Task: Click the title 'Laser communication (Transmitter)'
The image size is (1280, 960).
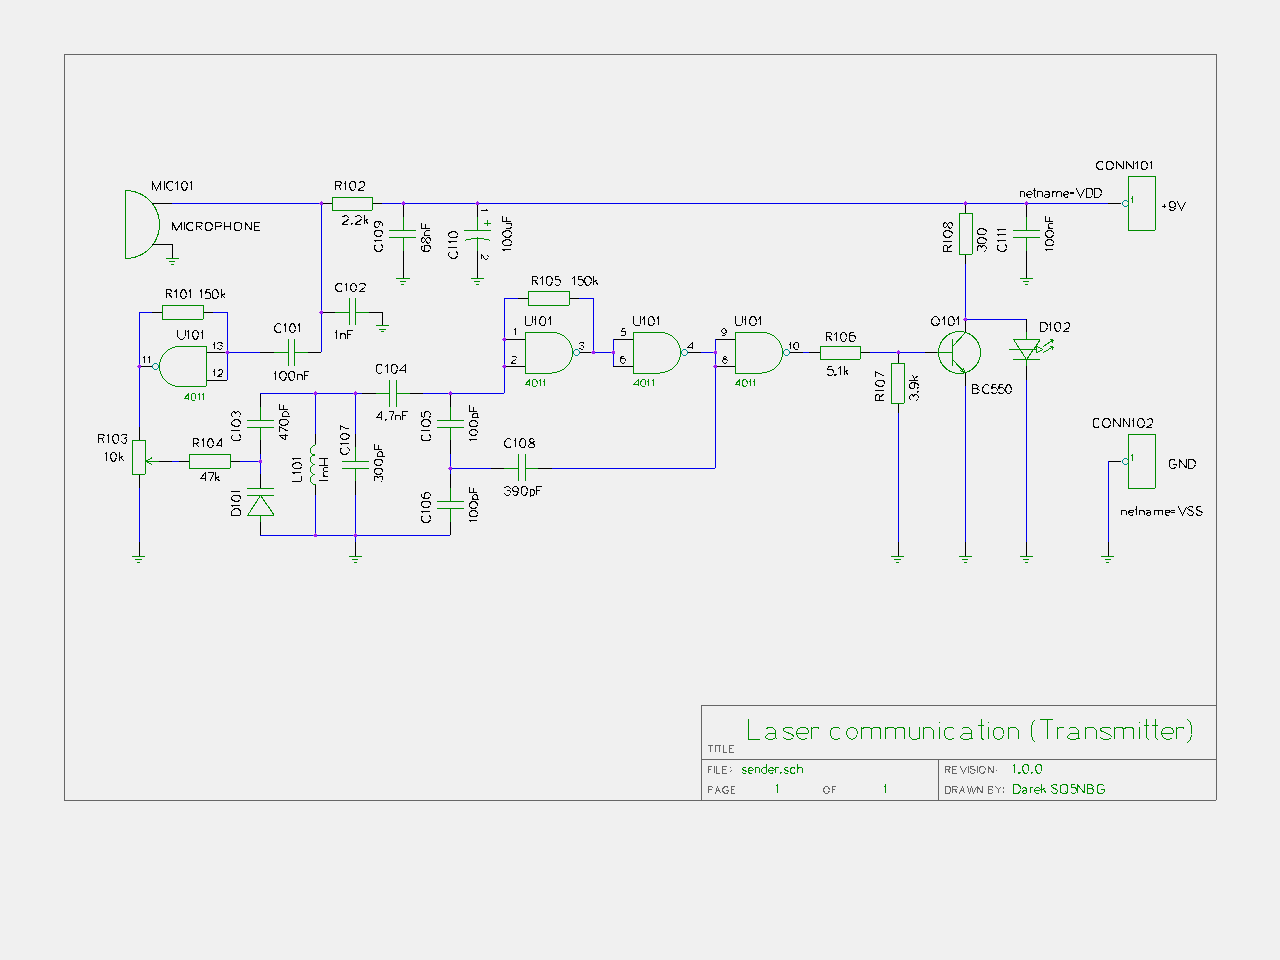Action: [x=969, y=731]
